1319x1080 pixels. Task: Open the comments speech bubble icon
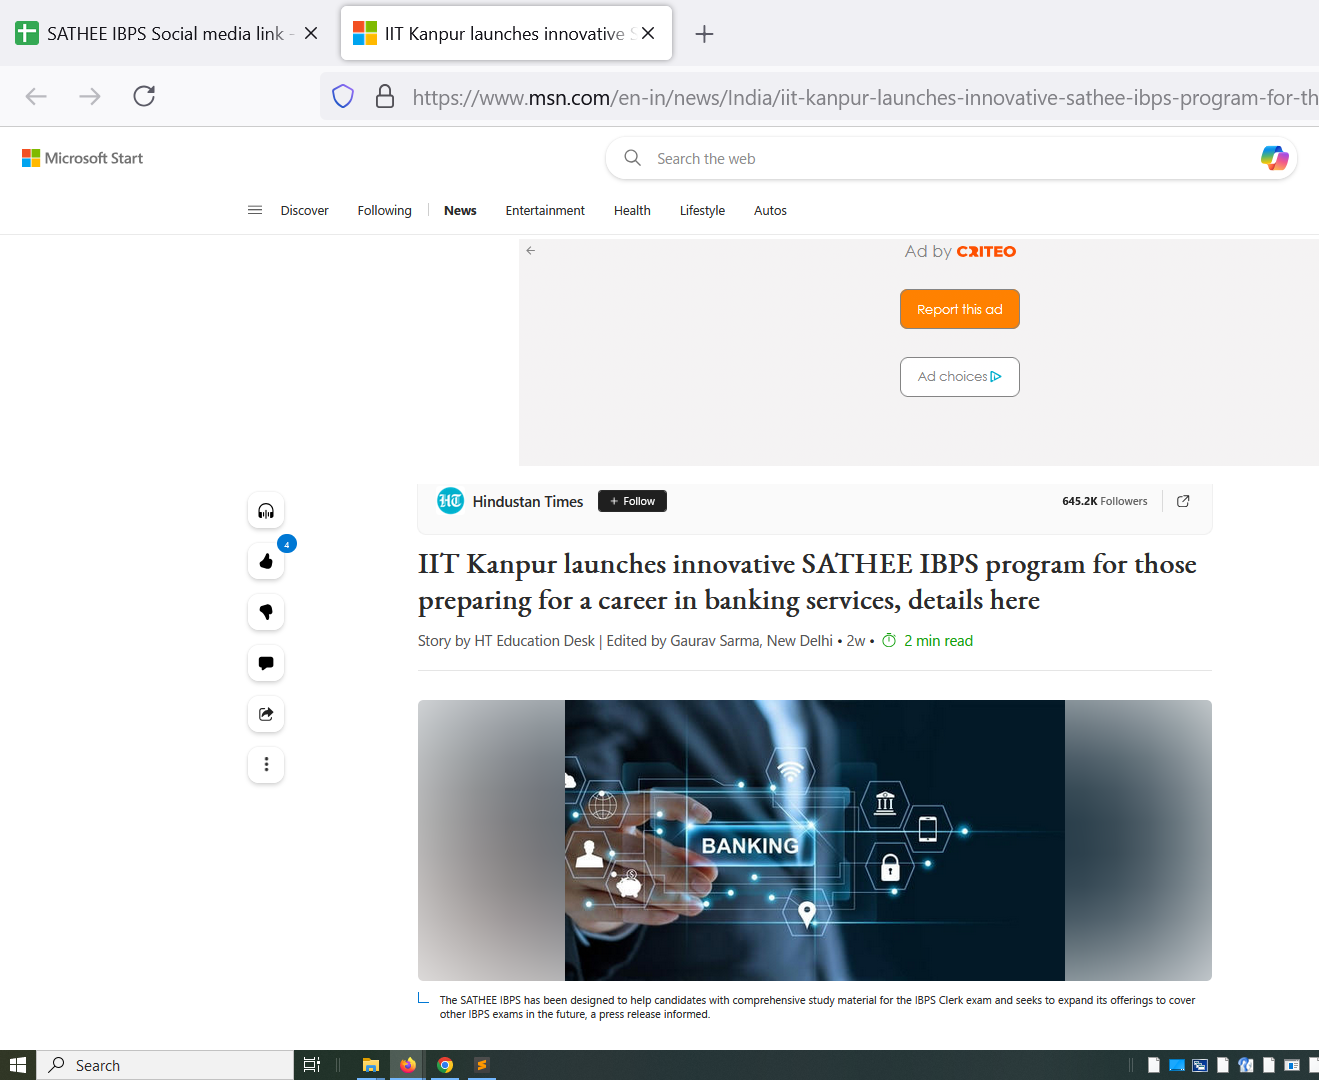[266, 663]
